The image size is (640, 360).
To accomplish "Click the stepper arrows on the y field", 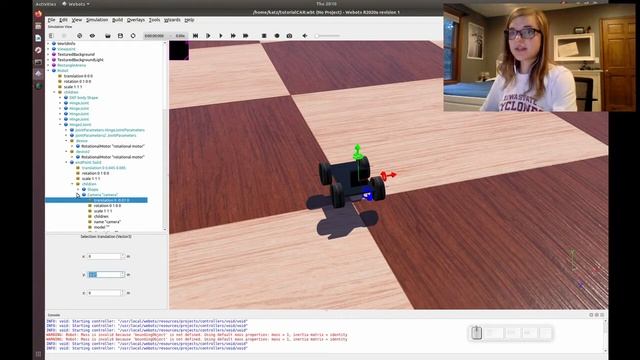I will 123,275.
